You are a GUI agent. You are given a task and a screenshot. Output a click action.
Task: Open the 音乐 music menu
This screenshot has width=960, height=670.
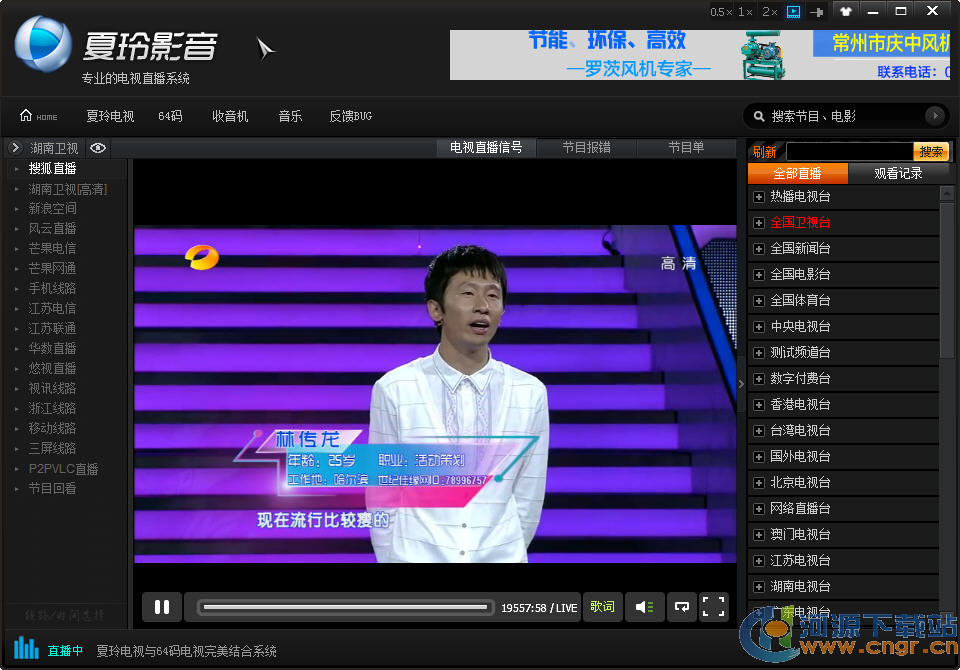click(290, 116)
